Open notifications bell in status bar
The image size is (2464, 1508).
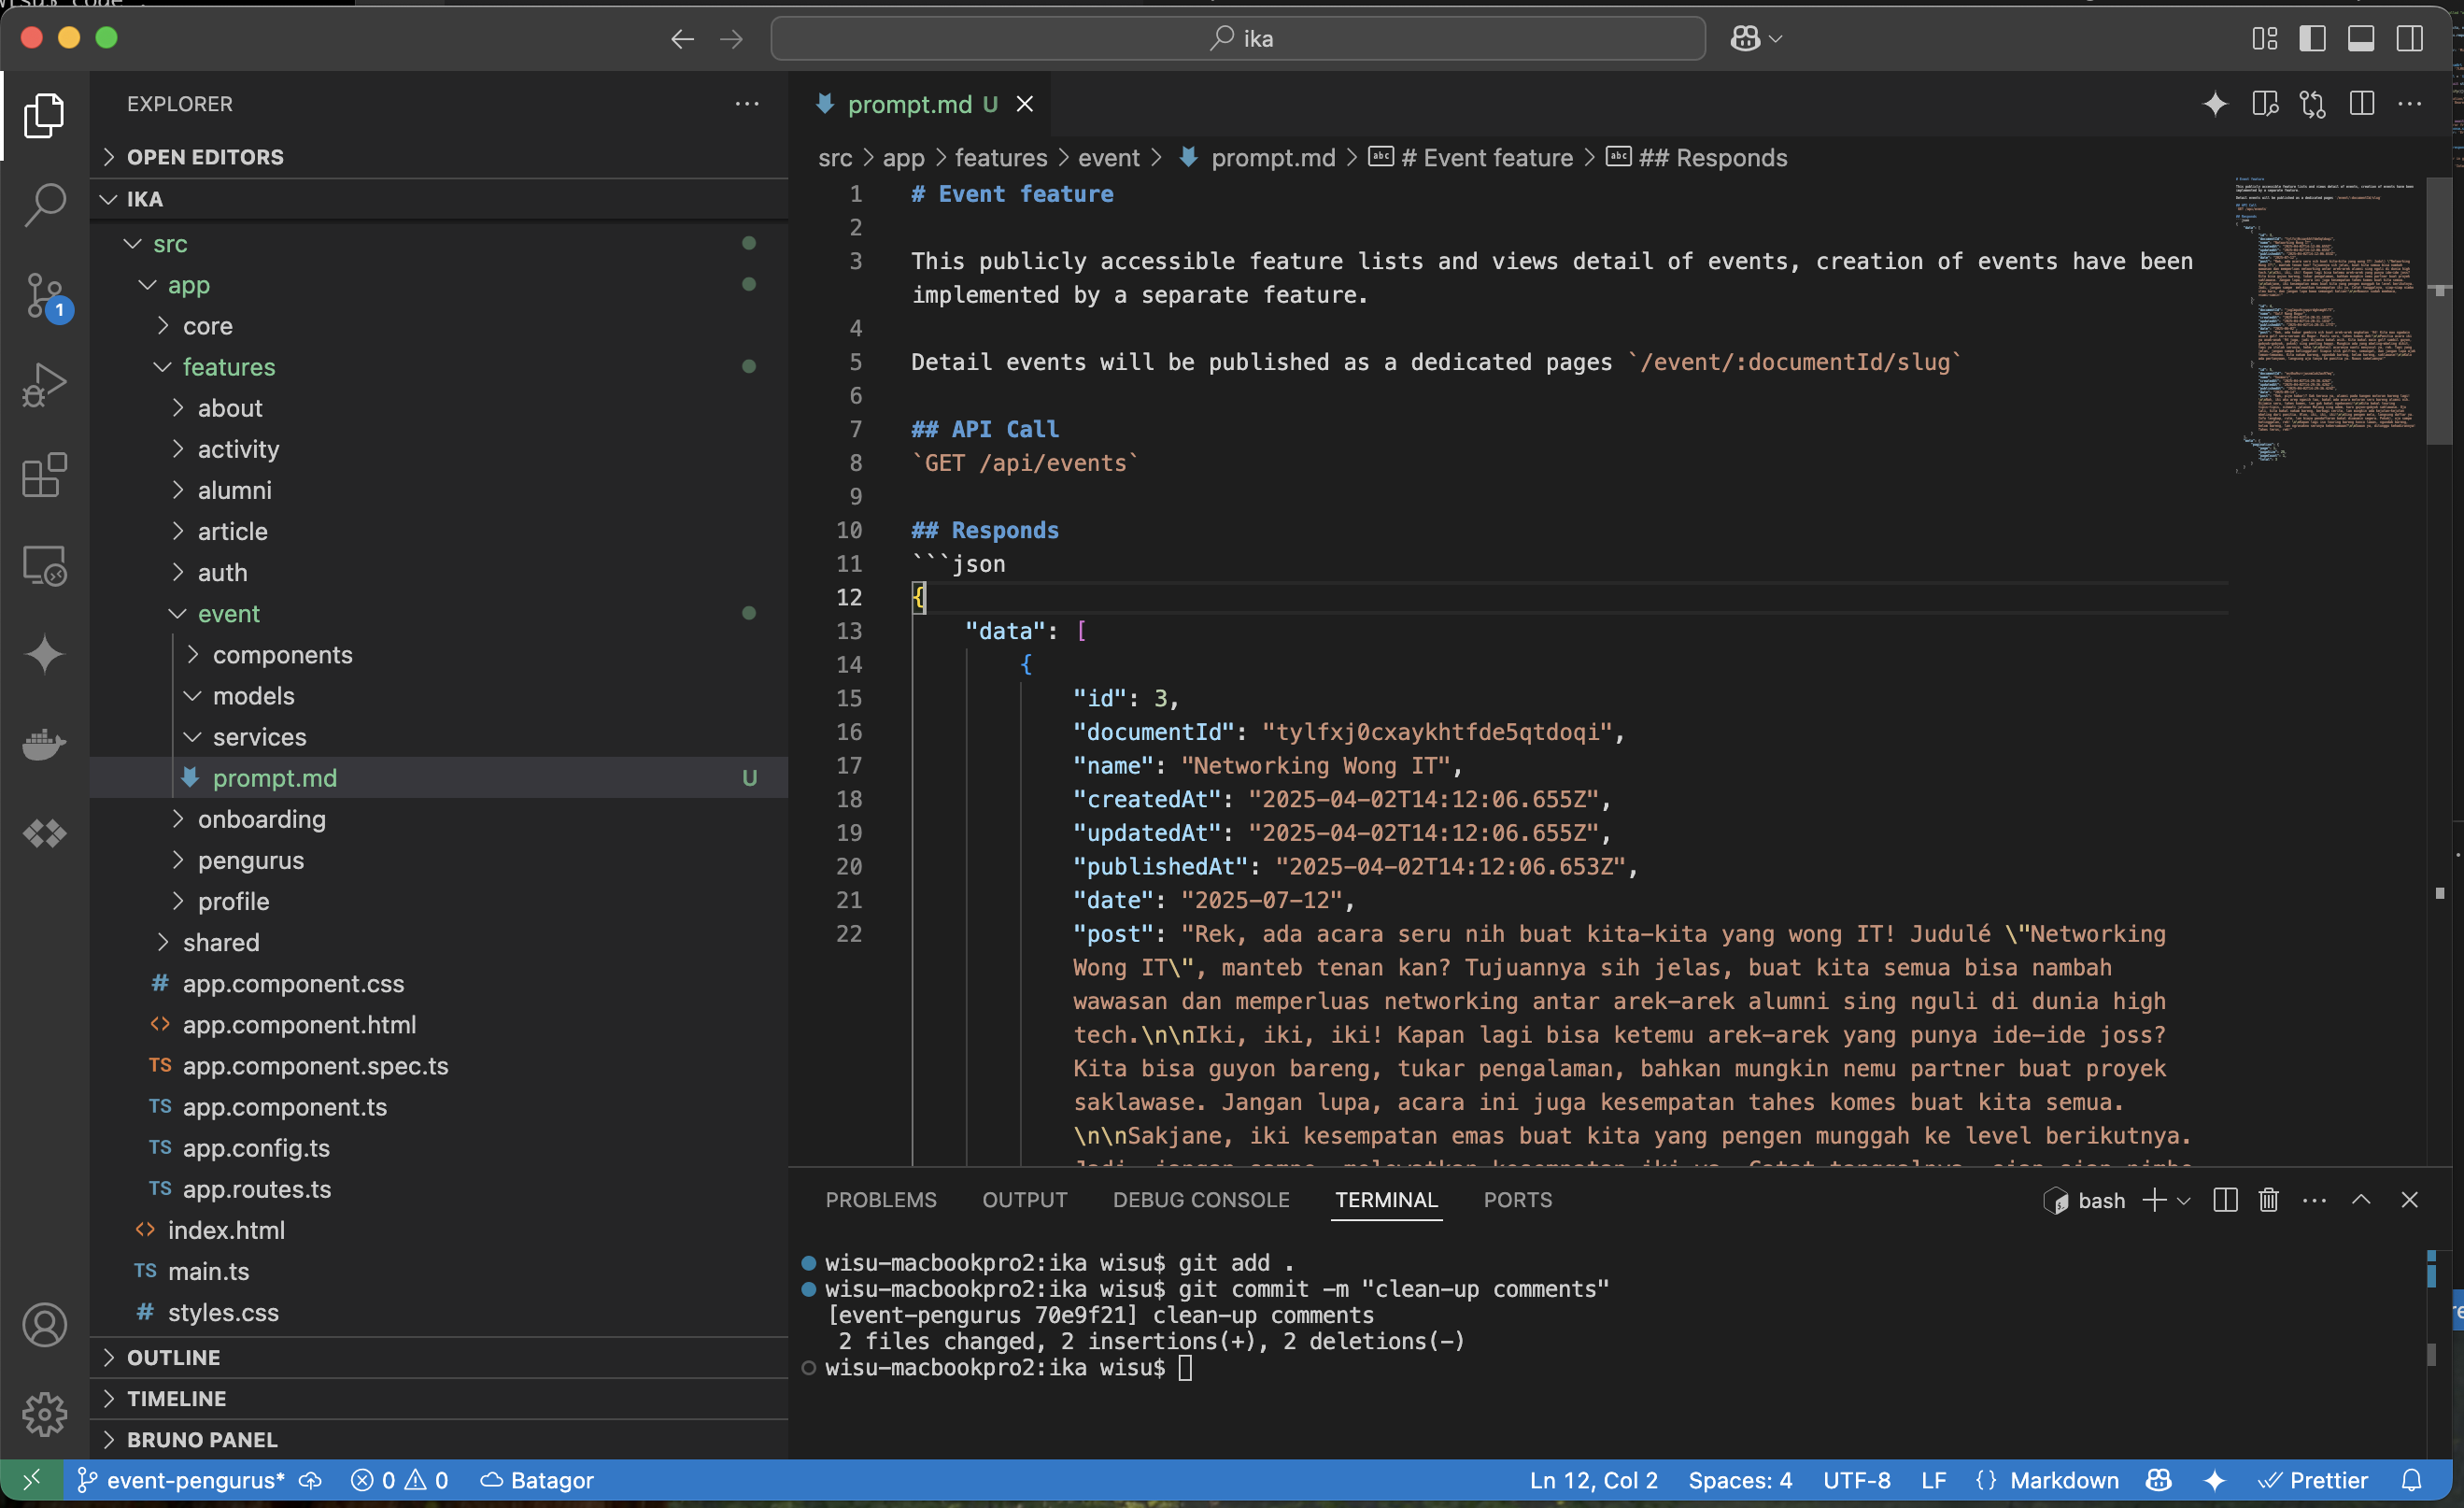[x=2412, y=1480]
